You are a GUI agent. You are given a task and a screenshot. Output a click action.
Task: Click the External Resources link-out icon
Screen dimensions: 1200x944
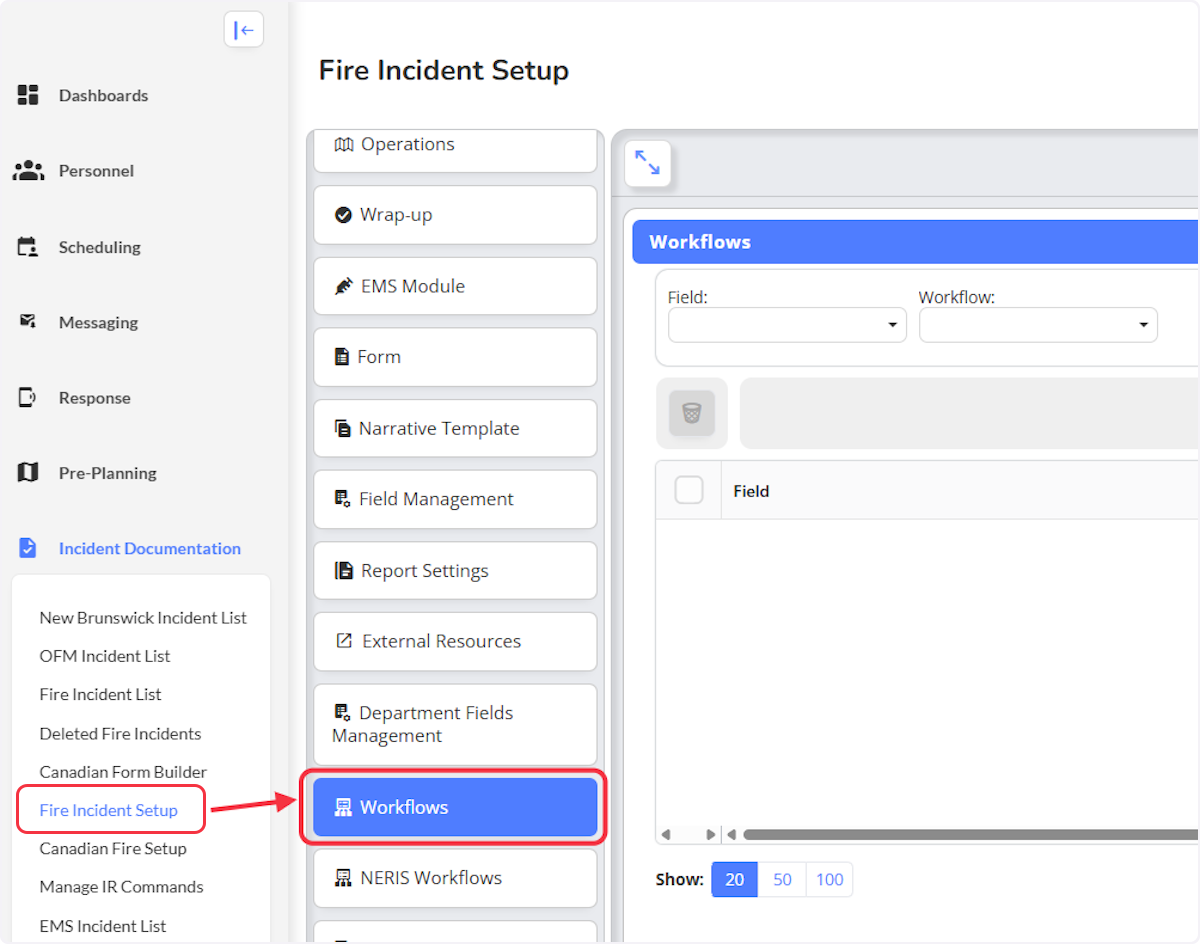344,641
